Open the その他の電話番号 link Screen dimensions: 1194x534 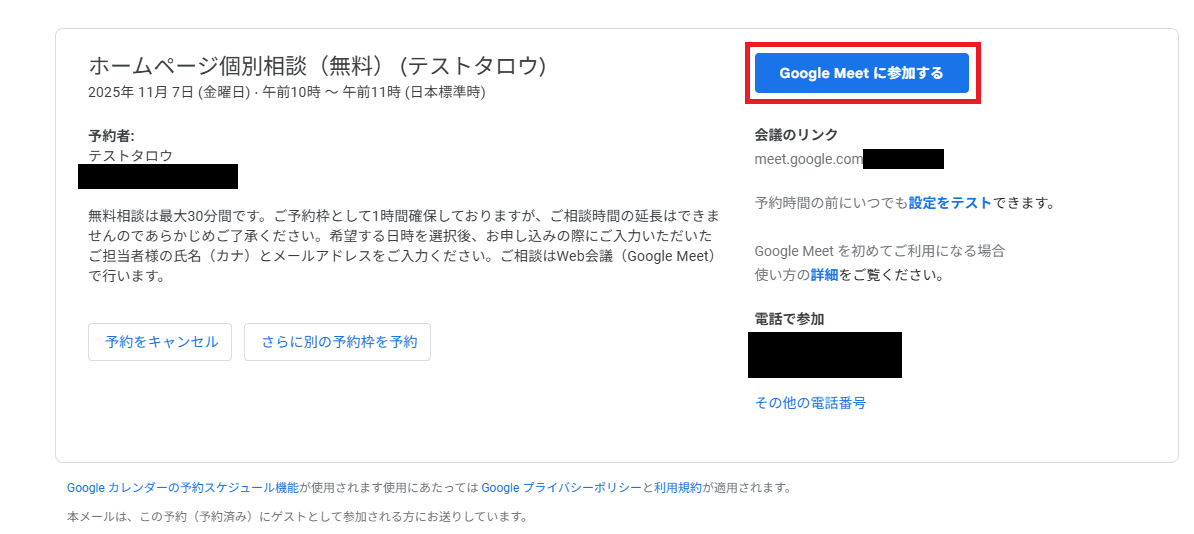(810, 403)
